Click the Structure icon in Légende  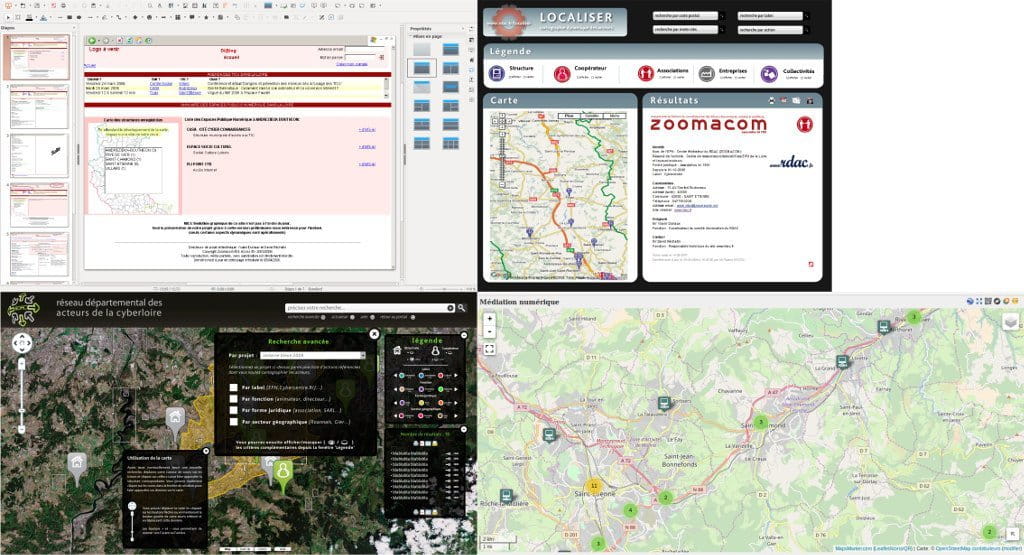pos(497,74)
